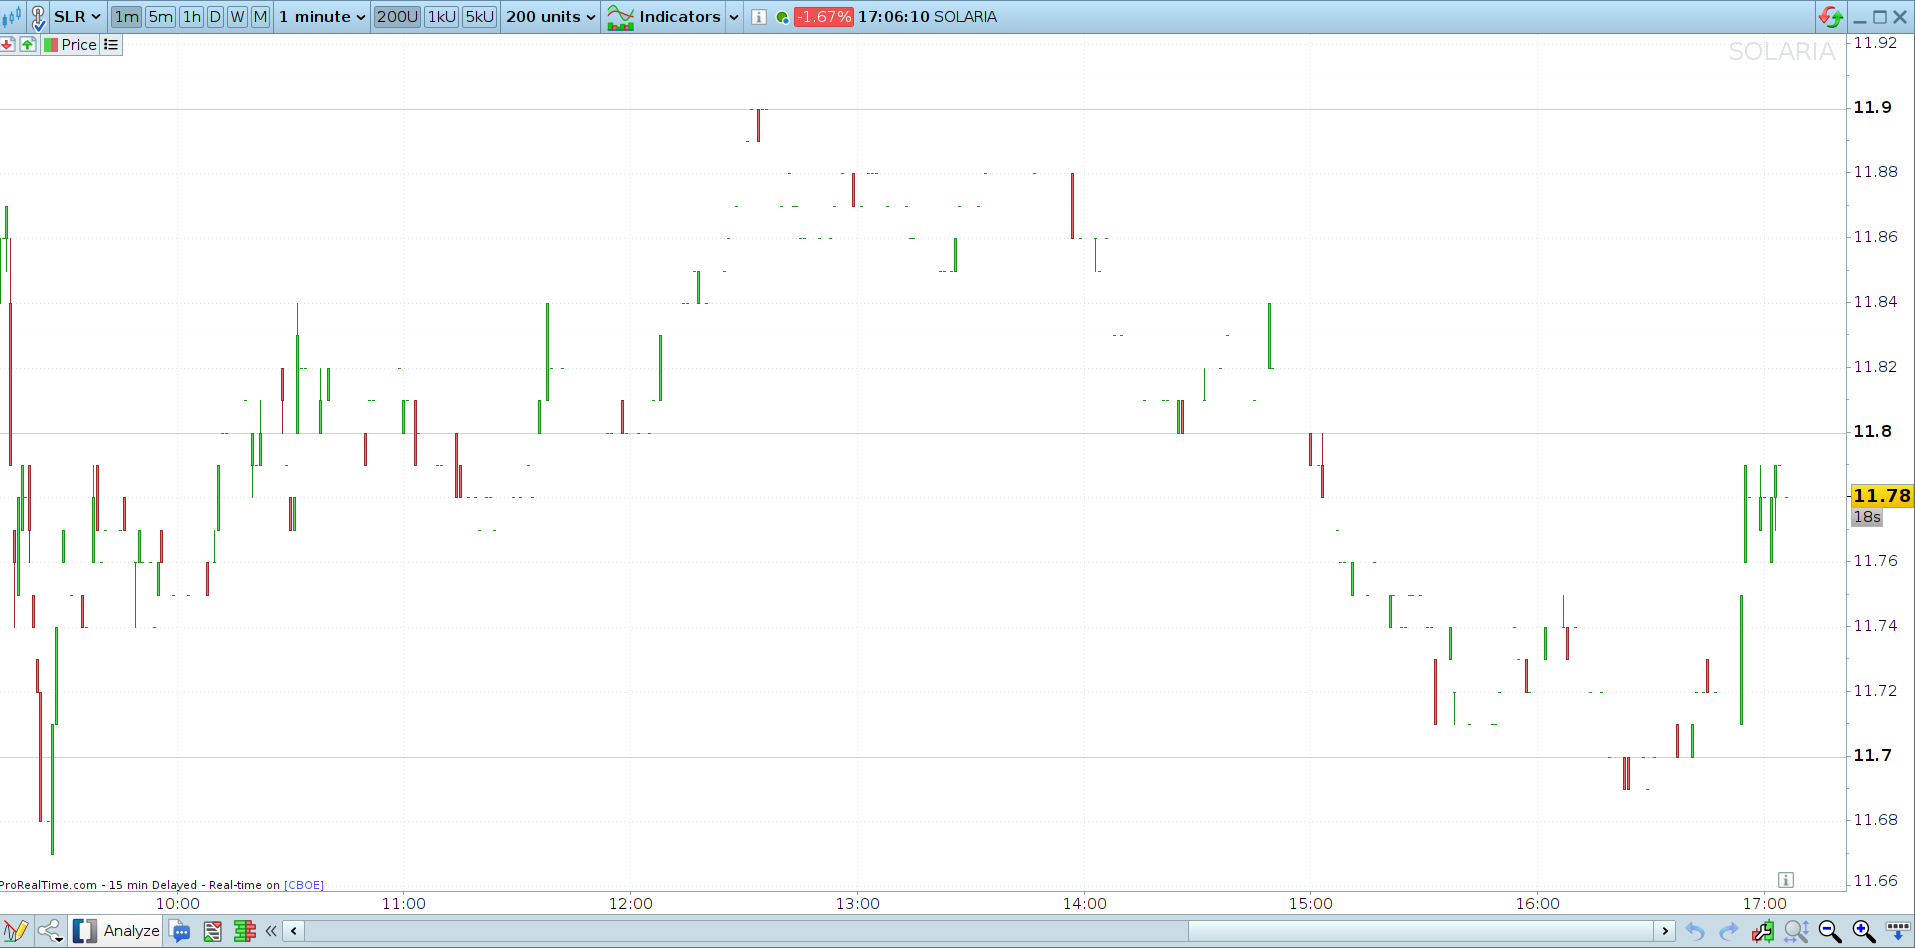Open the chat comments icon
This screenshot has width=1915, height=948.
181,932
